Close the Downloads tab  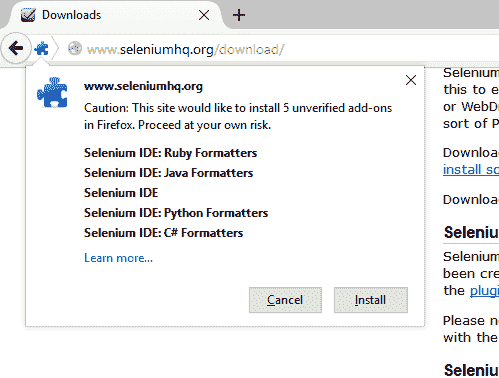(204, 15)
